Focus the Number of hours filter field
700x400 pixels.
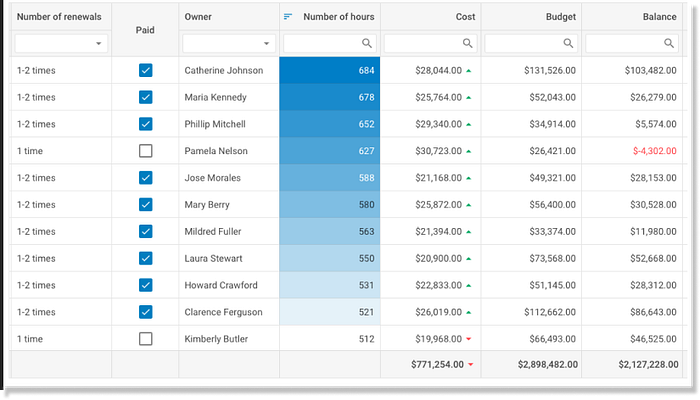[x=330, y=43]
